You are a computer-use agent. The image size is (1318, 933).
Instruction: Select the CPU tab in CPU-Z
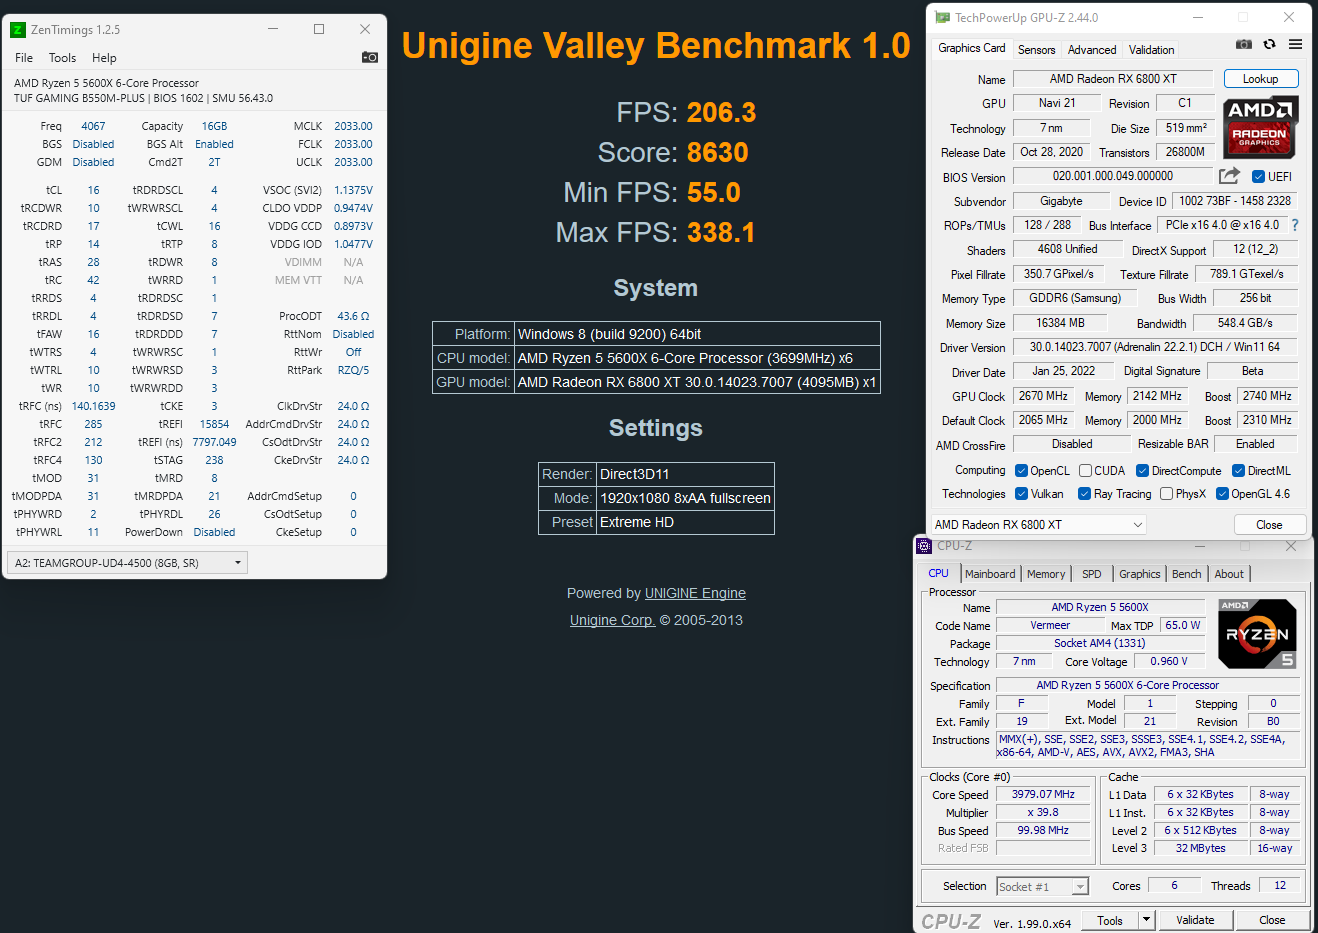(938, 573)
